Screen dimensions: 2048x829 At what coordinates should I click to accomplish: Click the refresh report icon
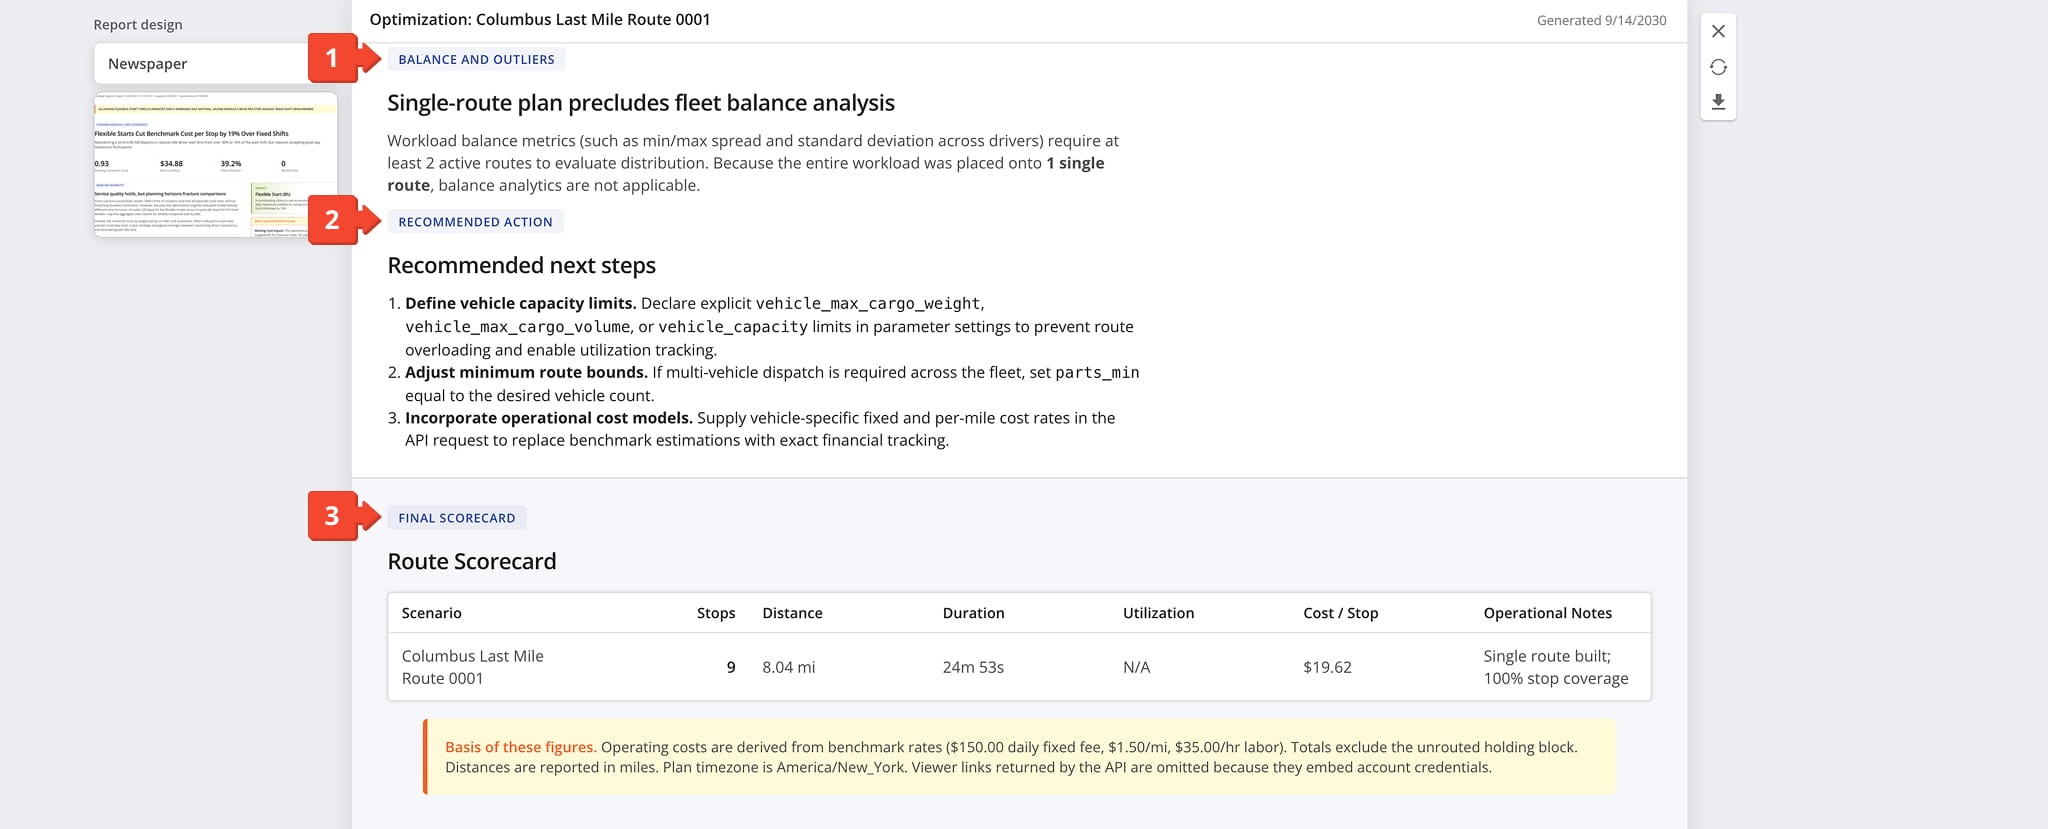pyautogui.click(x=1718, y=67)
